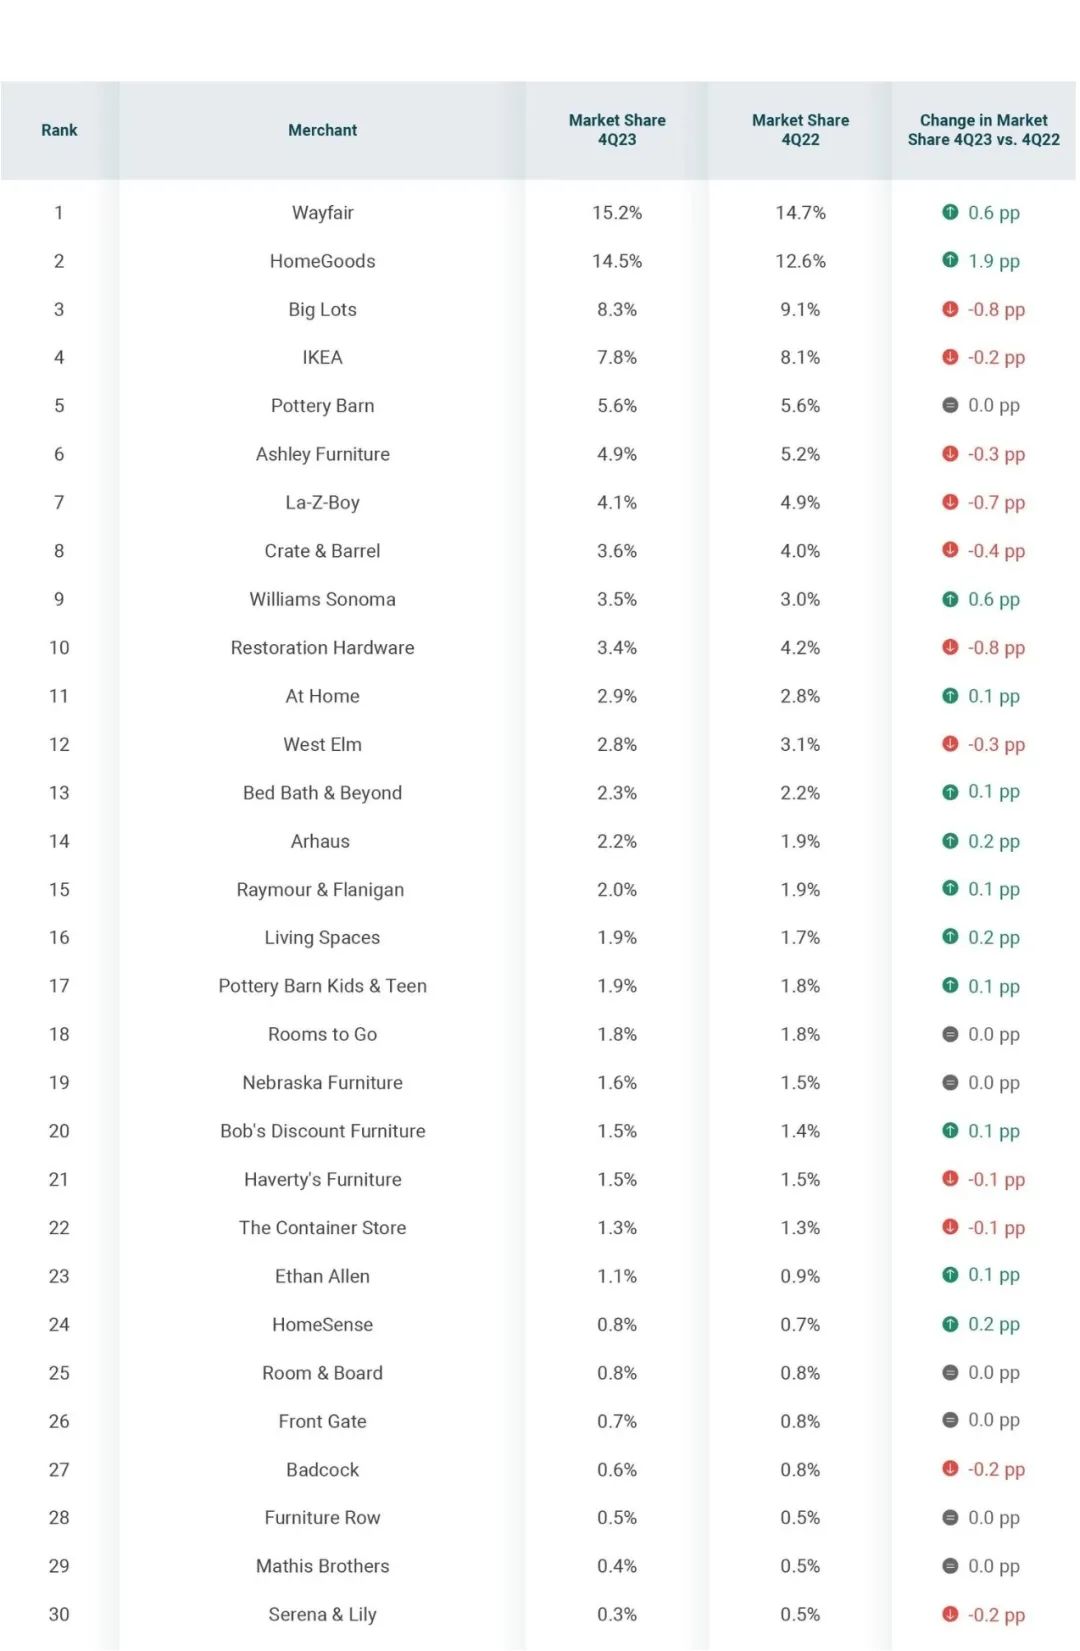This screenshot has height=1651, width=1080.
Task: Click the Rank column header
Action: [59, 130]
